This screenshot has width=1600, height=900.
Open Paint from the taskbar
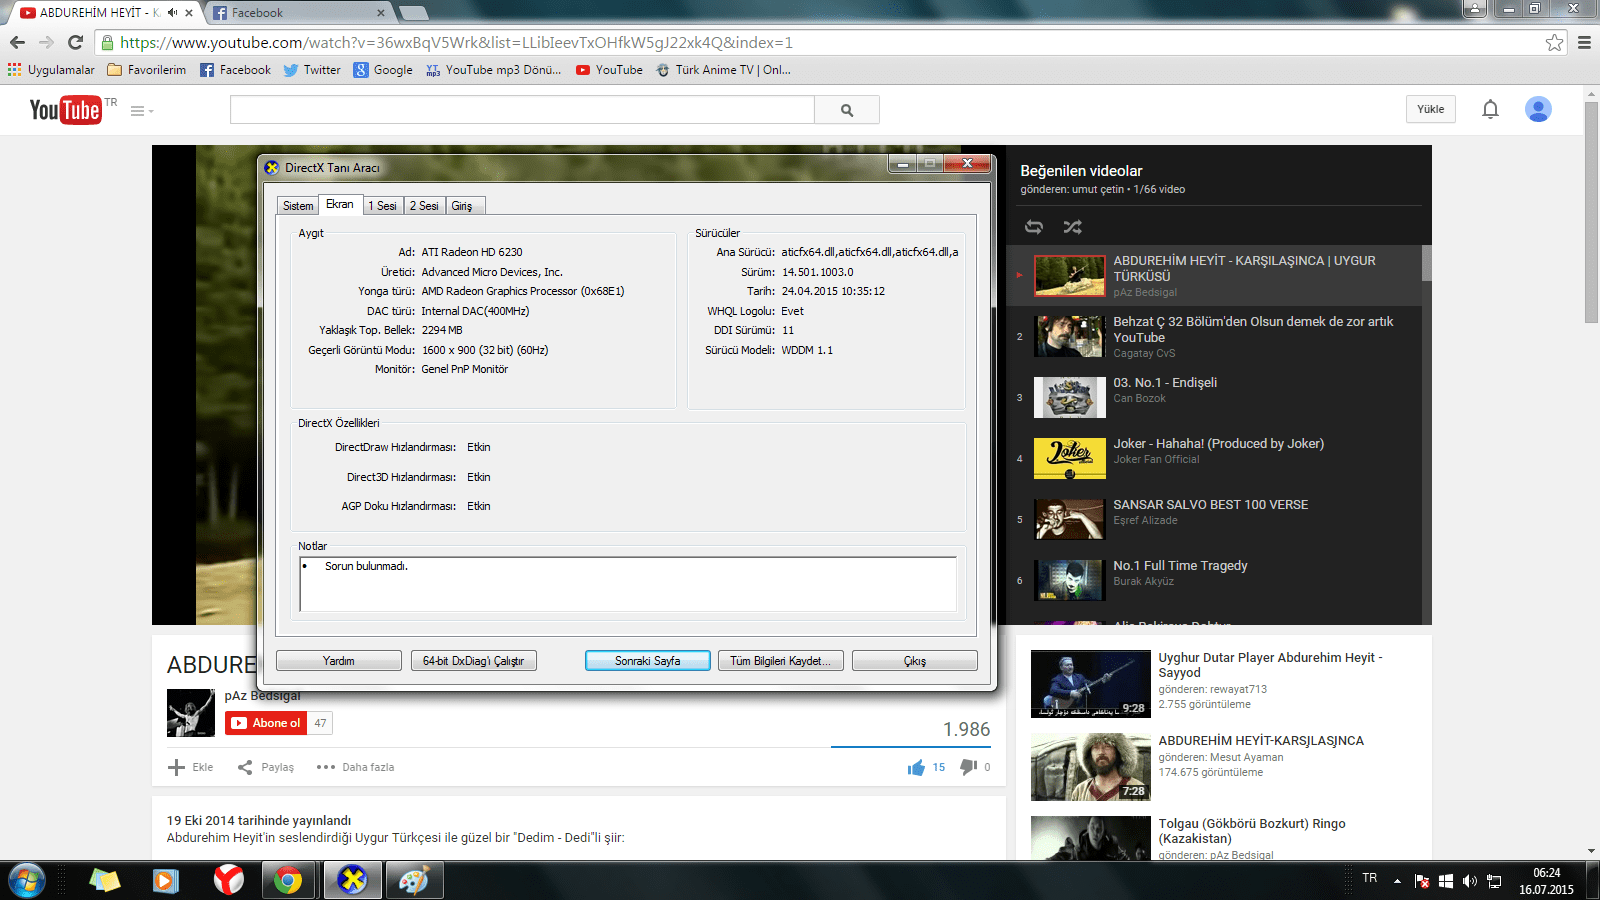point(414,880)
